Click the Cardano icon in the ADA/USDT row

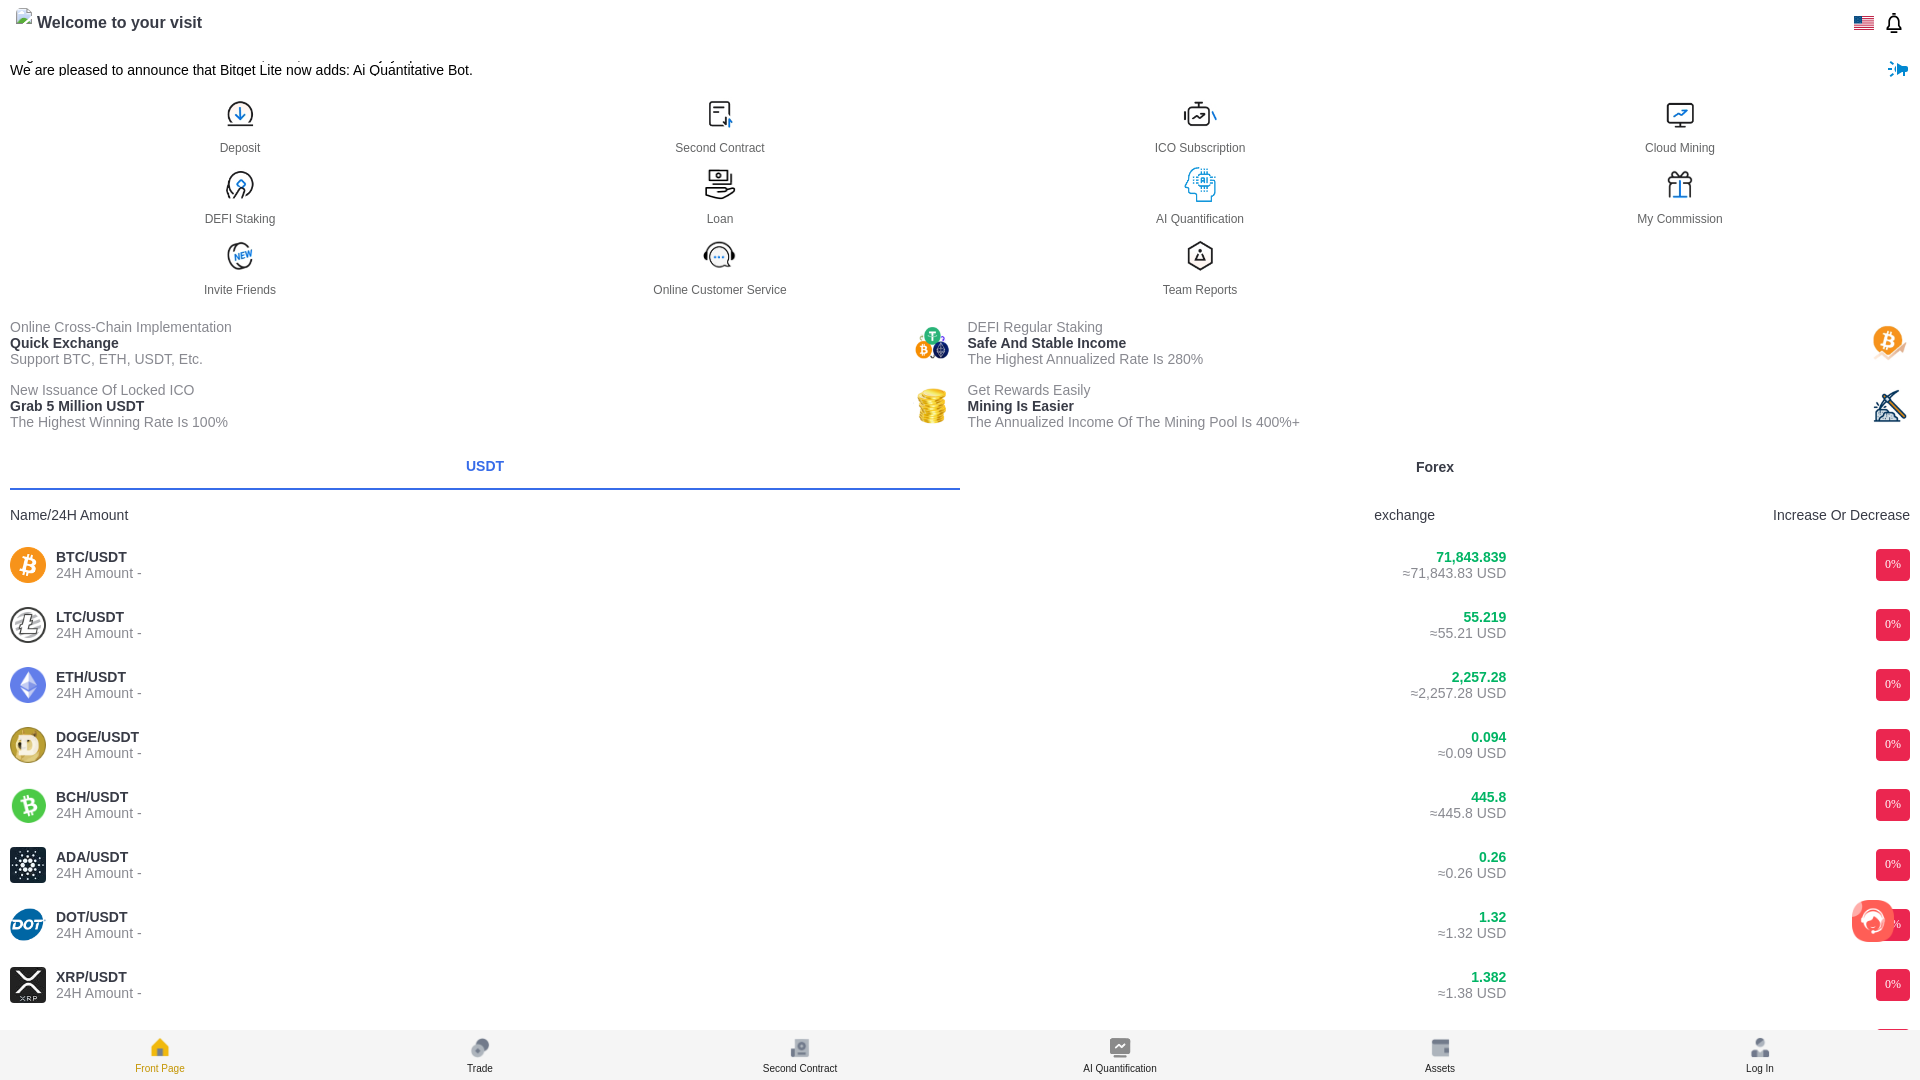28,865
